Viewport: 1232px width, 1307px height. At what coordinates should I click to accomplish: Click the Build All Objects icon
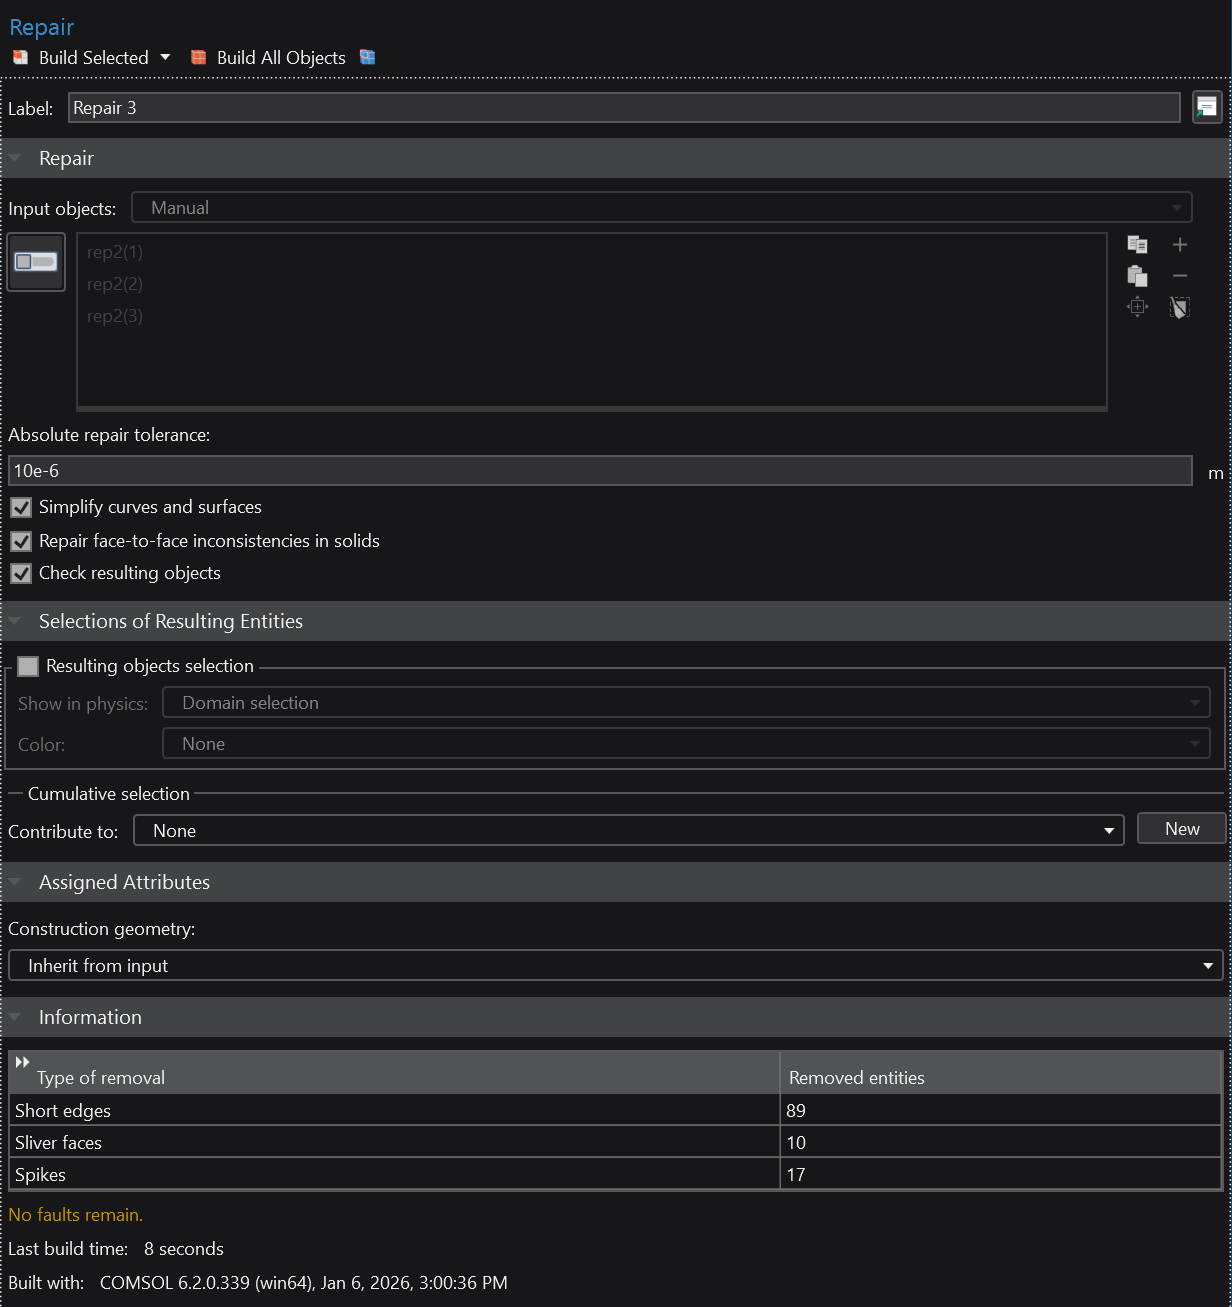coord(199,58)
